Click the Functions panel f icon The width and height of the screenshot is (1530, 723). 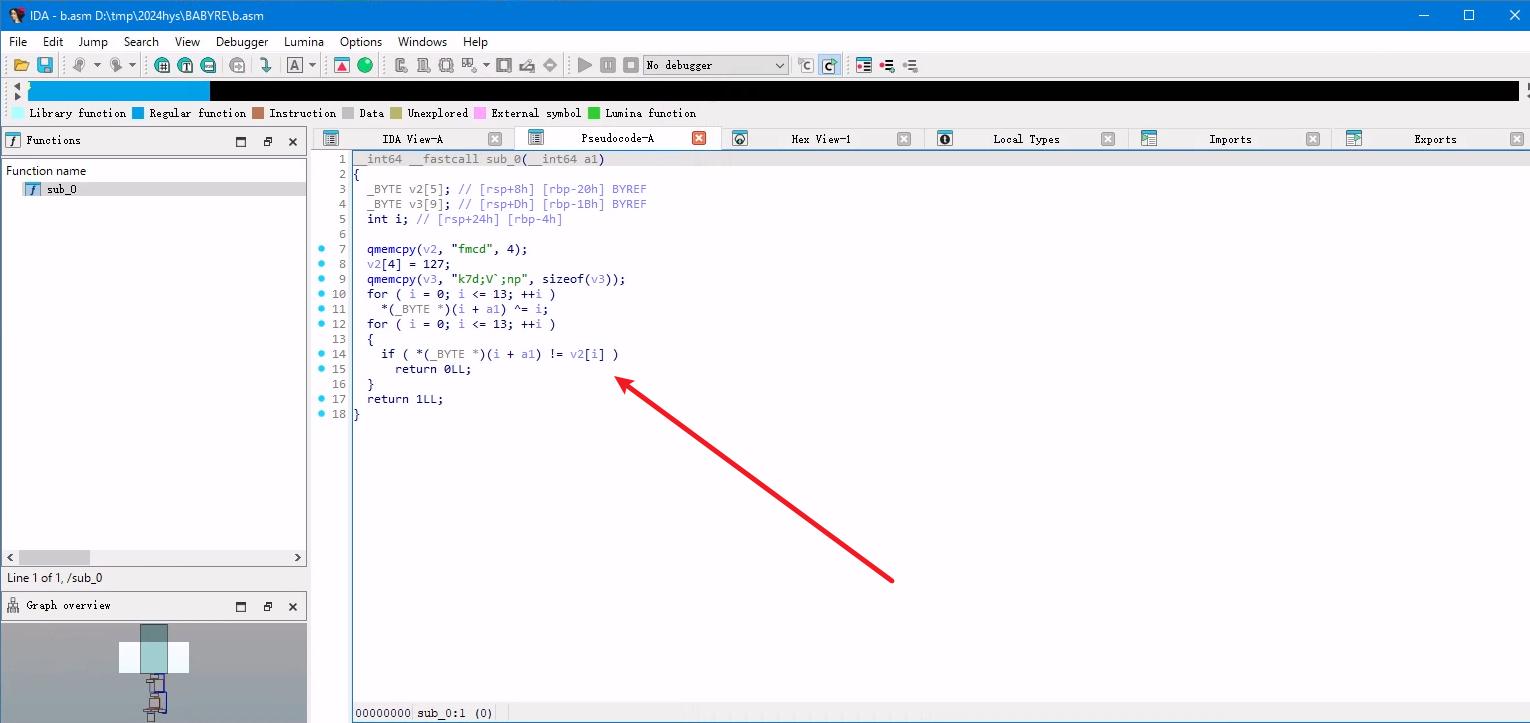tap(13, 141)
